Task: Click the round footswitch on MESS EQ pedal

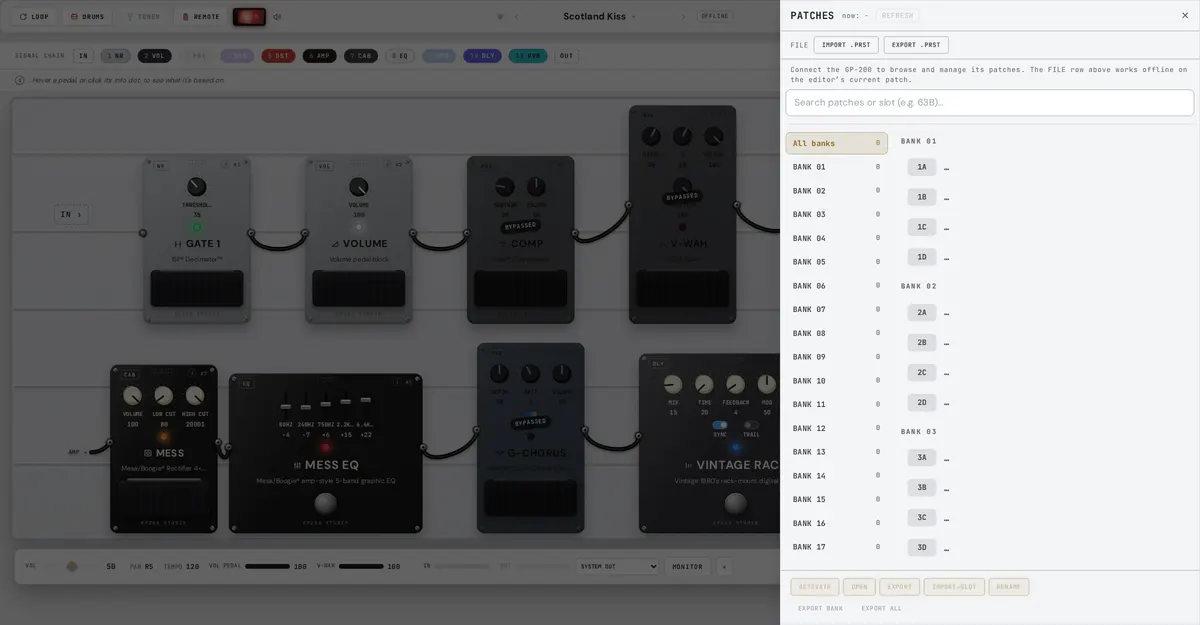Action: 325,502
